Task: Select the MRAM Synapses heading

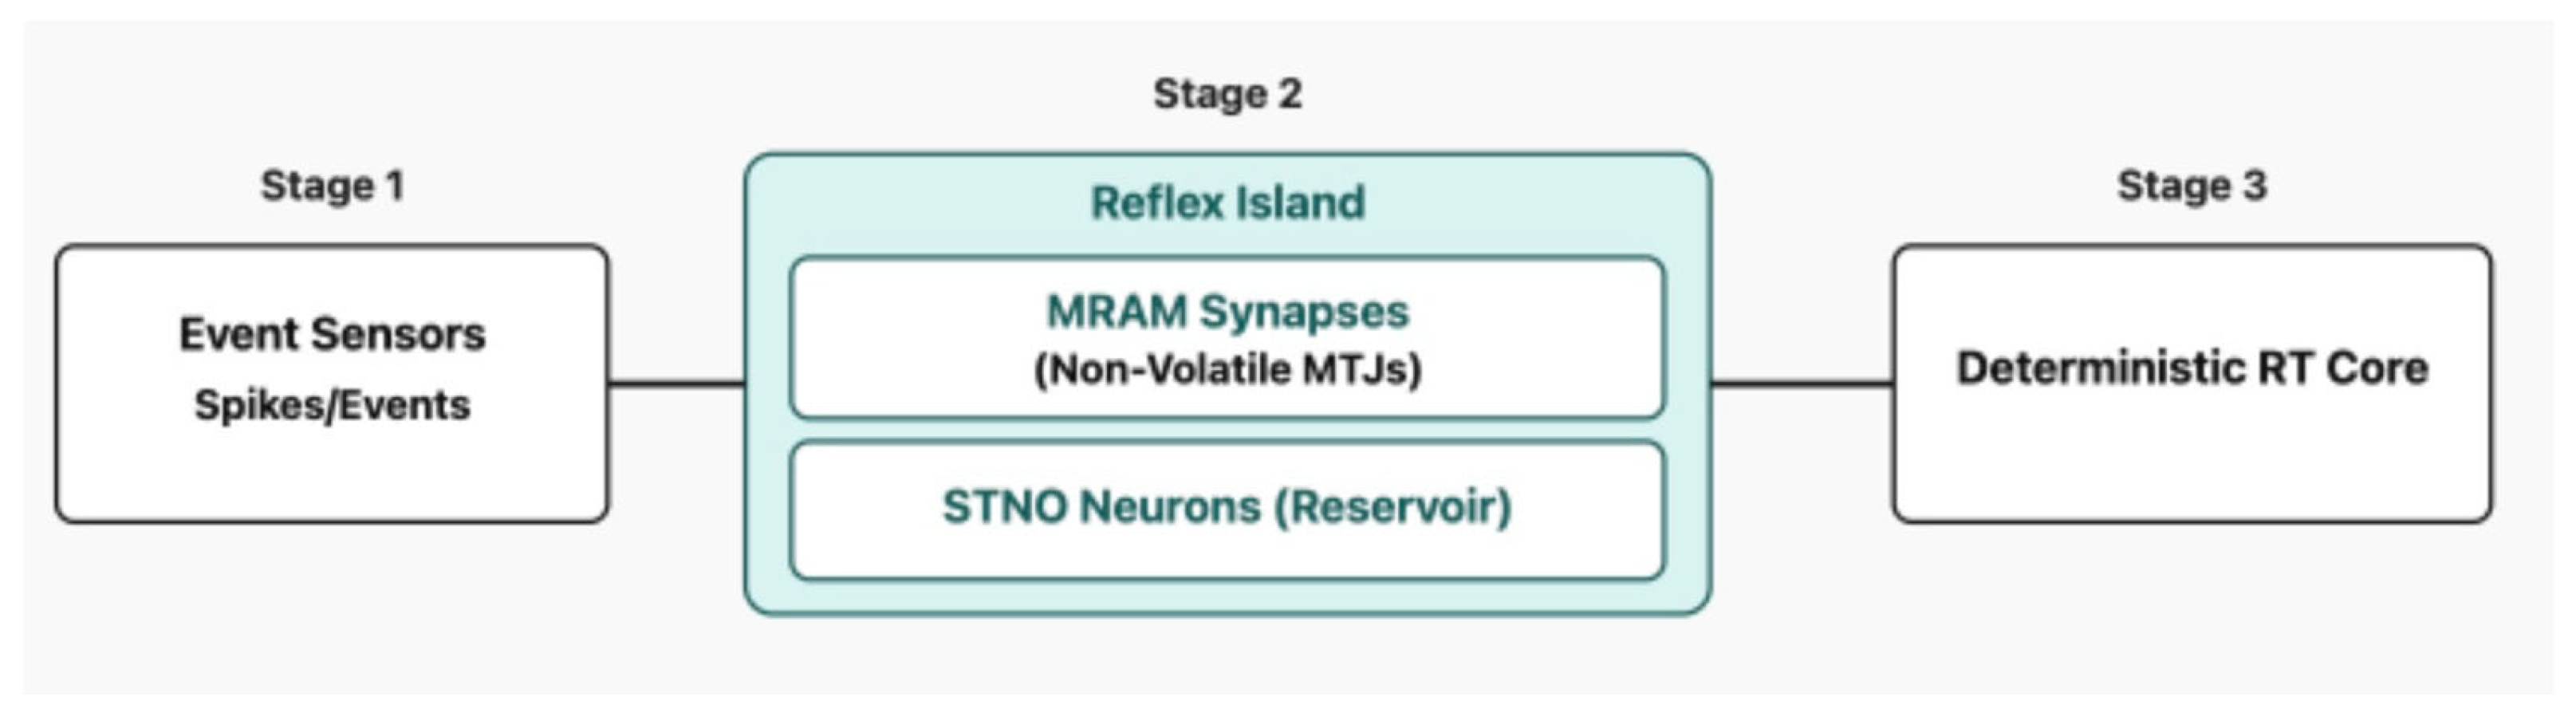Action: [x=1227, y=311]
